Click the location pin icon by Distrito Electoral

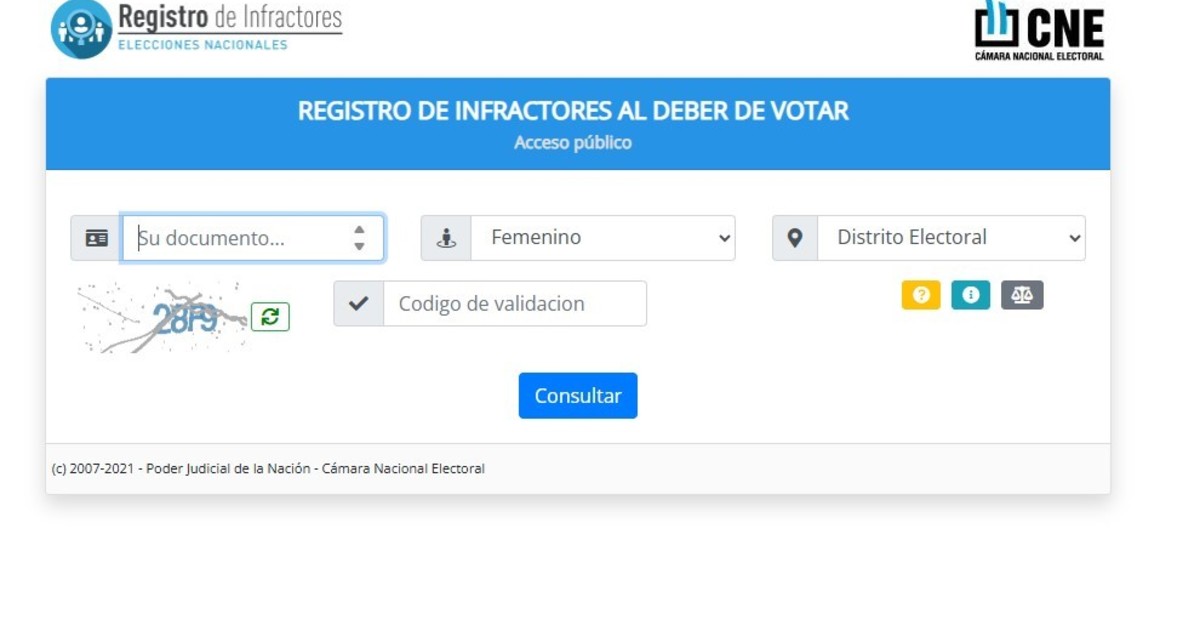[x=795, y=238]
